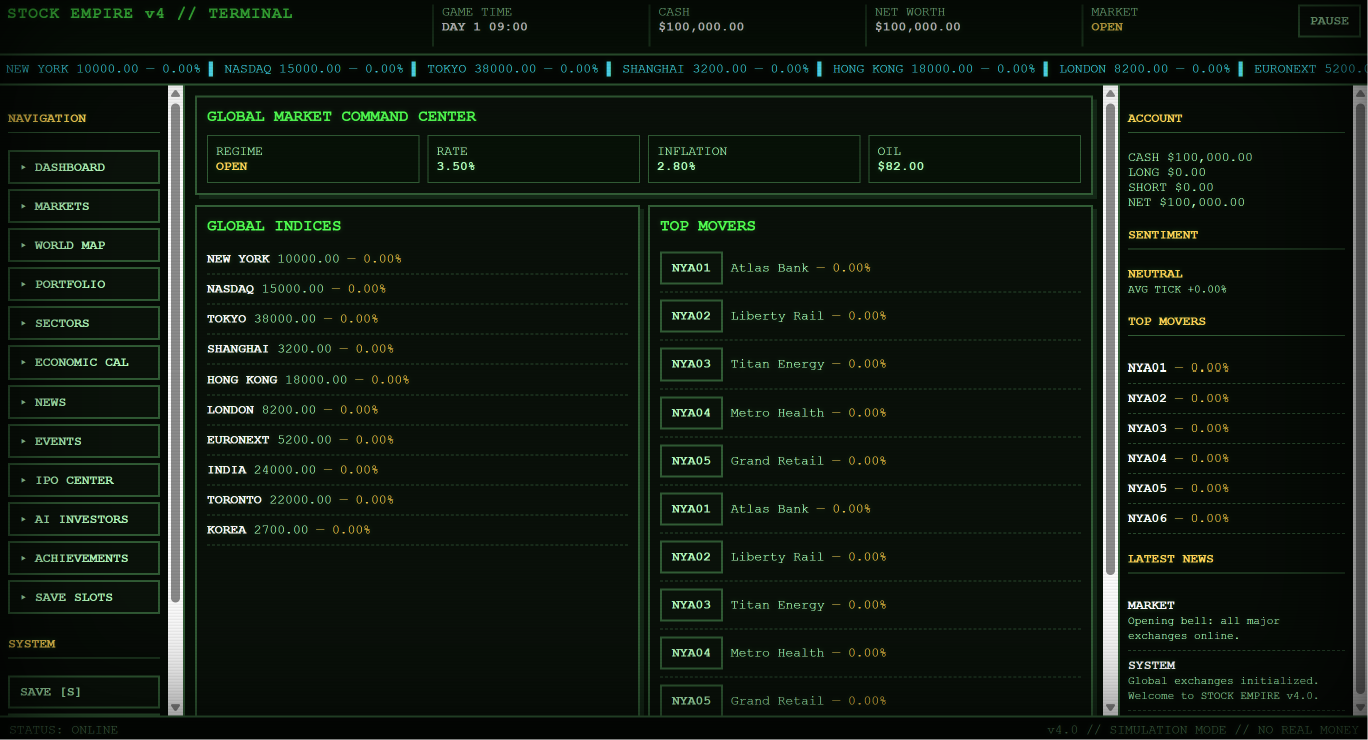Click TORONTO 22000.00 index row
The width and height of the screenshot is (1368, 740).
coord(417,500)
